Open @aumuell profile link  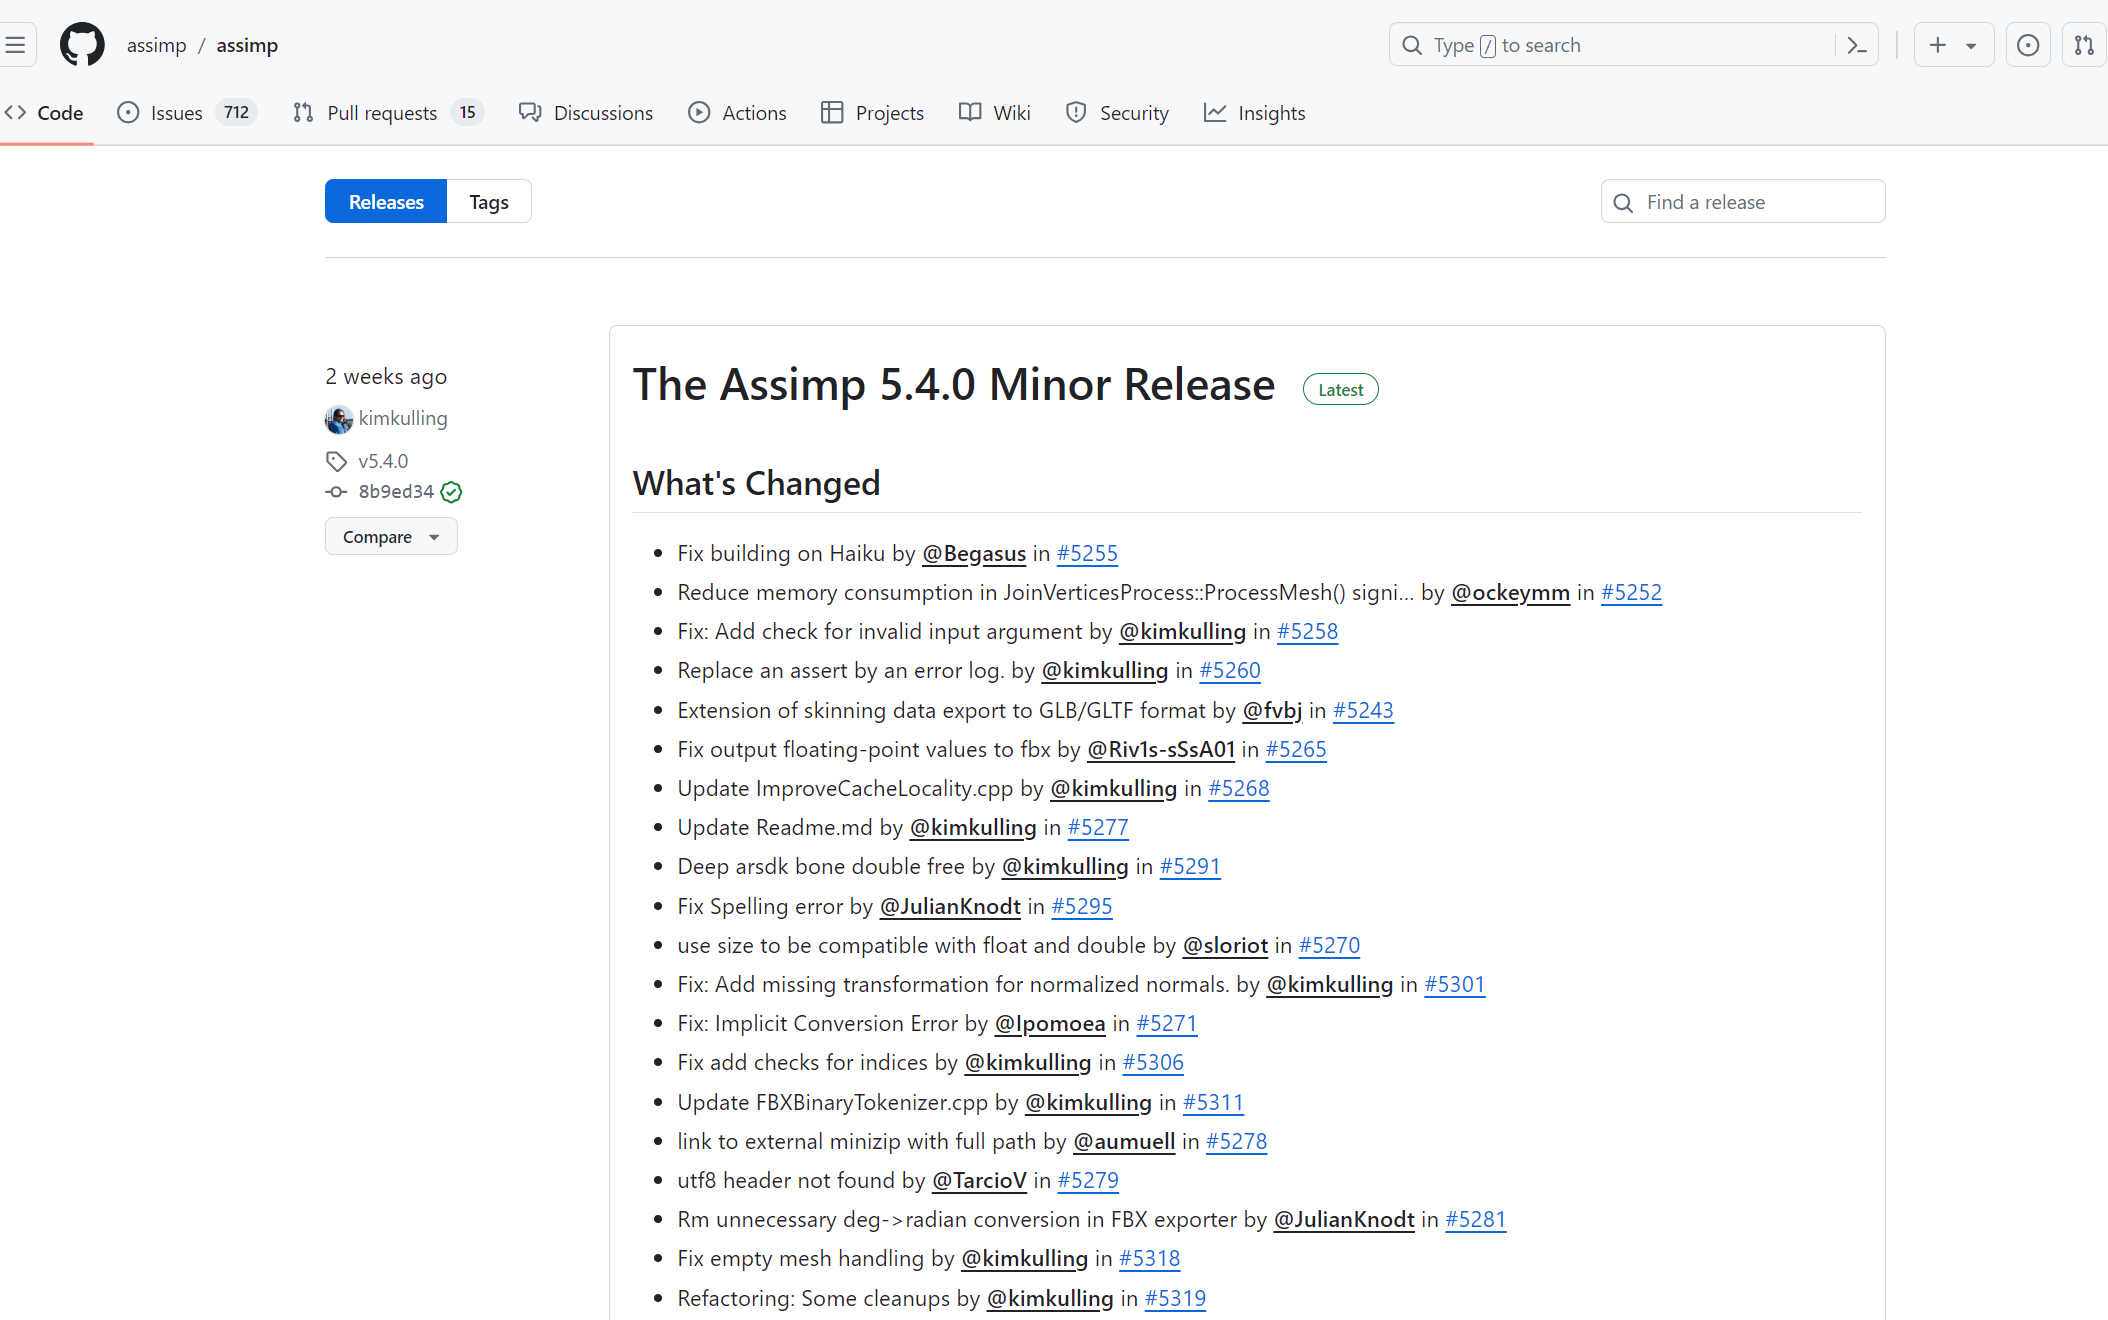pos(1124,1141)
